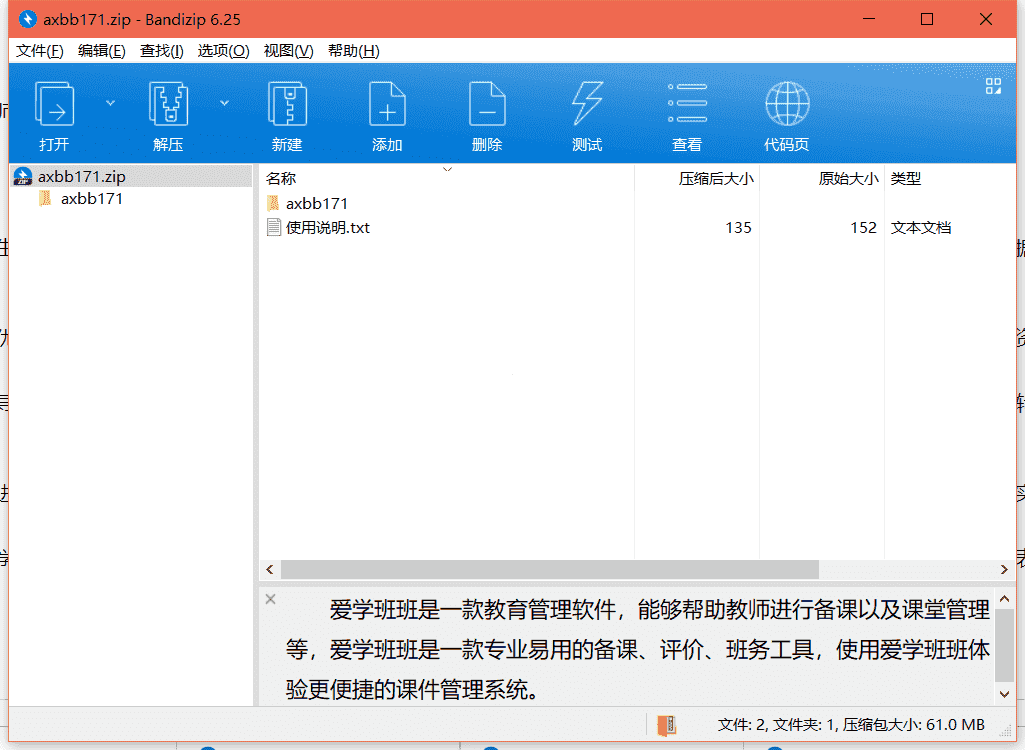Viewport: 1025px width, 750px height.
Task: Click the horizontal scrollbar left arrow
Action: pos(270,570)
